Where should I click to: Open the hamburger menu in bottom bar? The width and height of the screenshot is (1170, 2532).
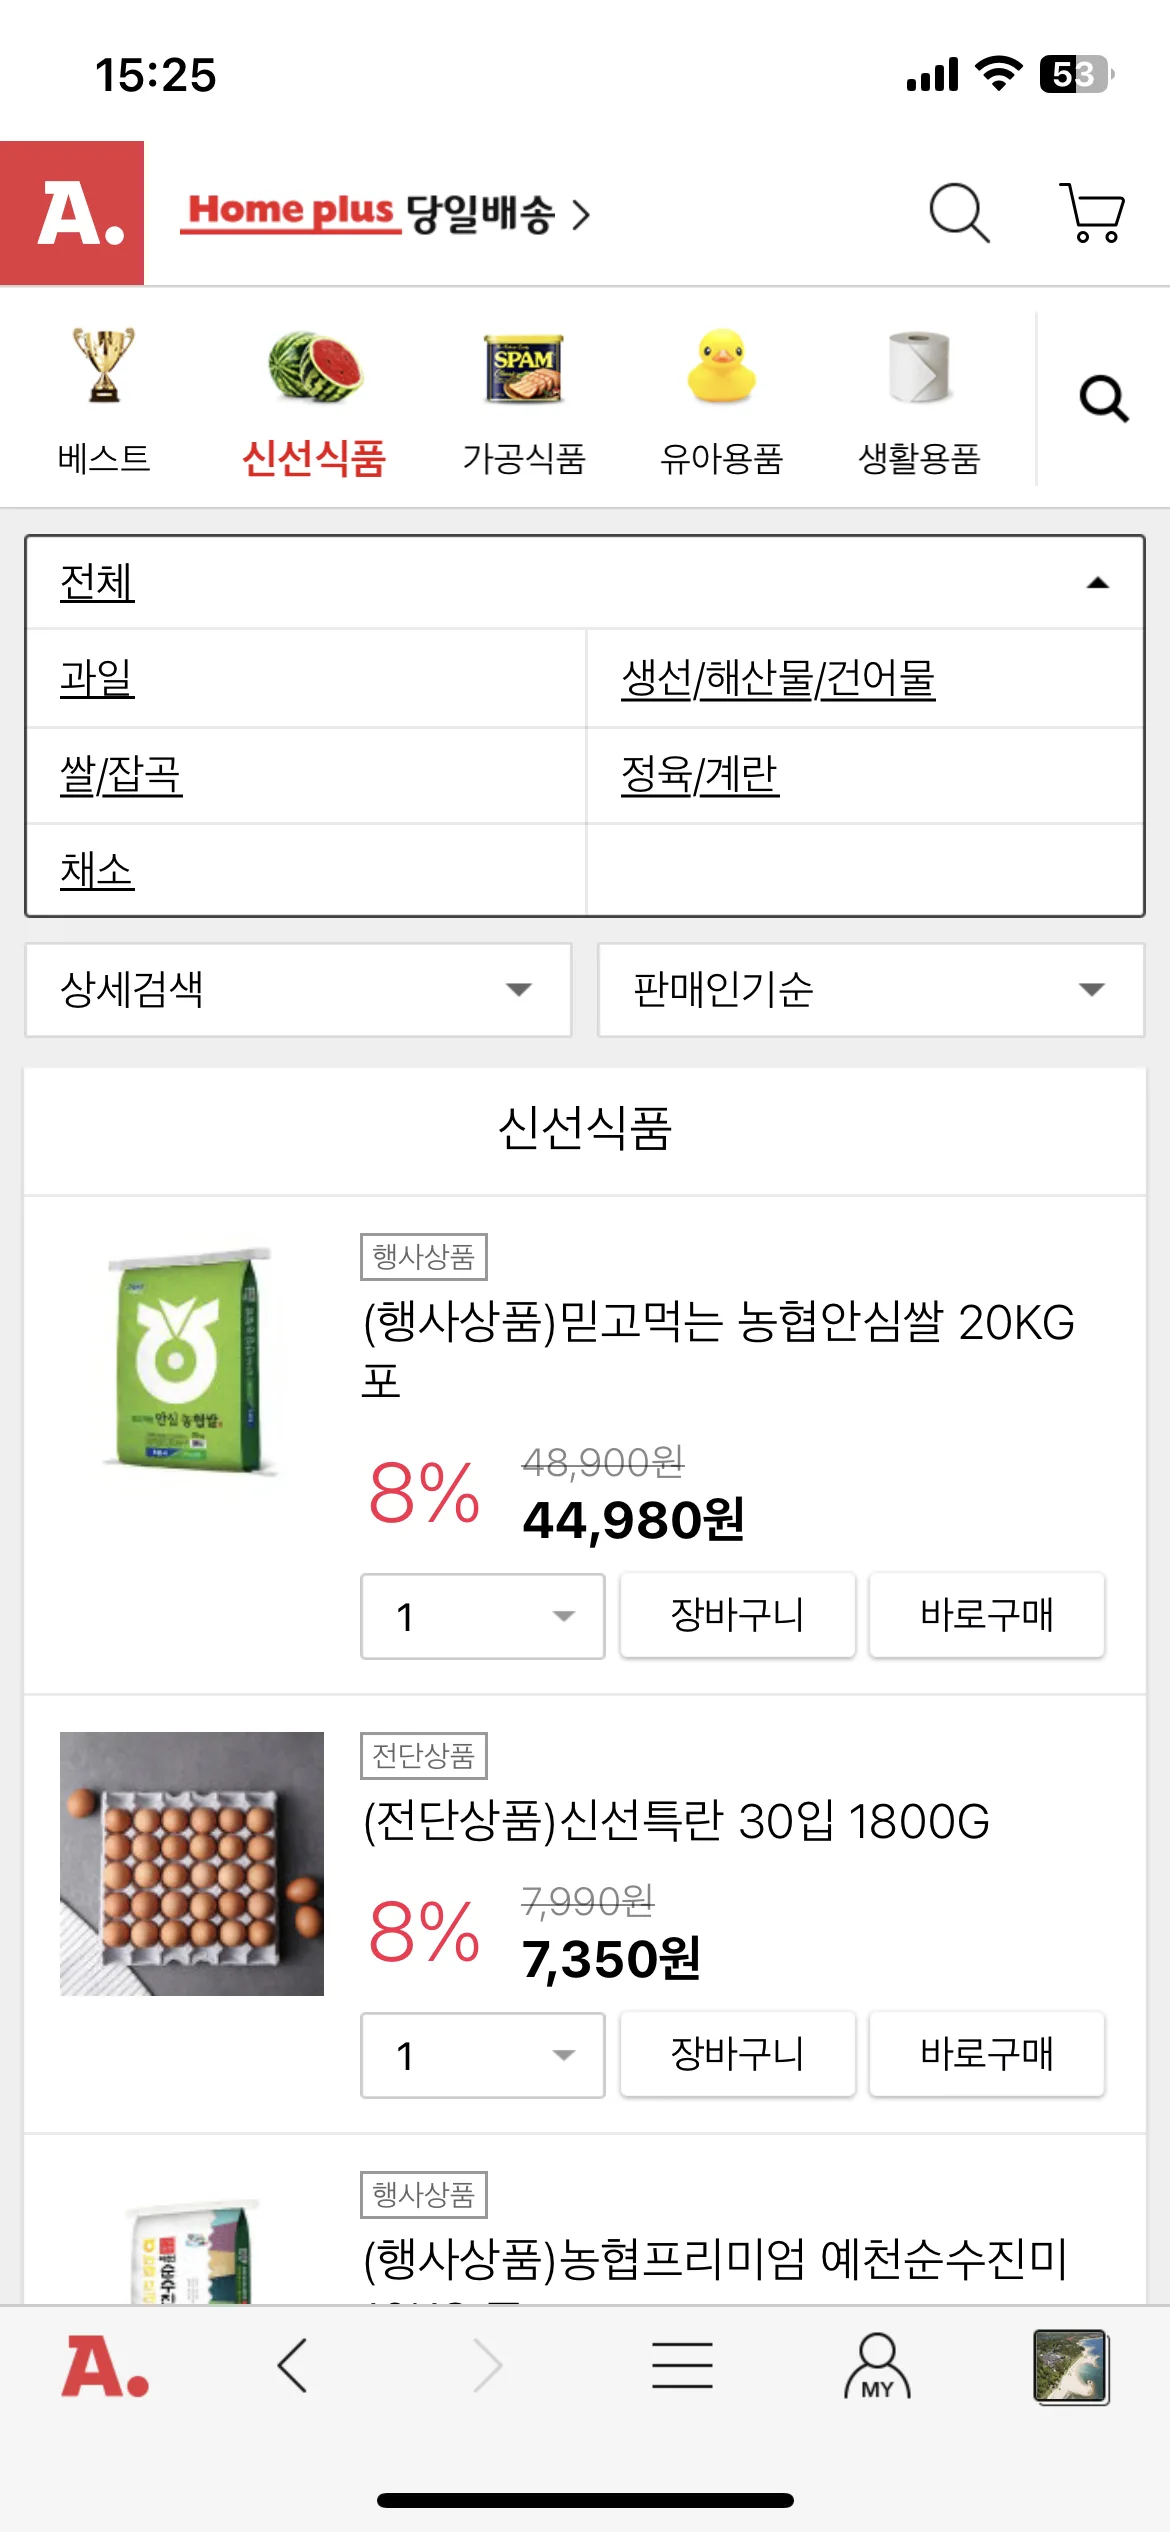[682, 2366]
